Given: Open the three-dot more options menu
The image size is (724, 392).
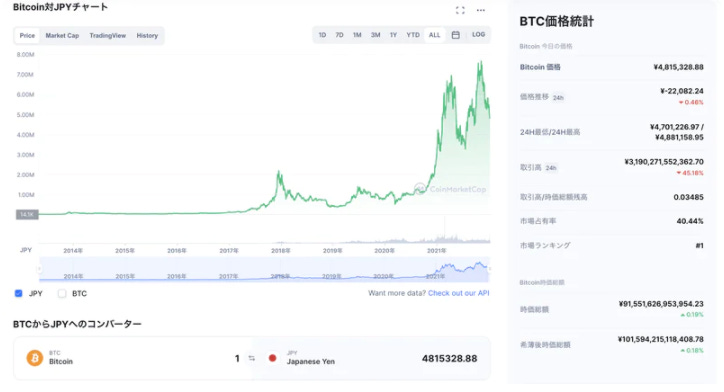Looking at the screenshot, I should 481,10.
